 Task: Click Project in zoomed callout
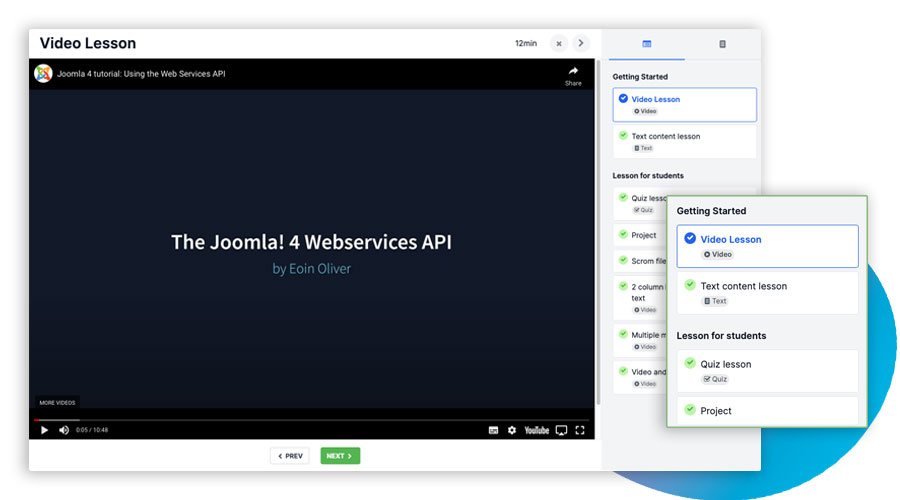point(767,411)
